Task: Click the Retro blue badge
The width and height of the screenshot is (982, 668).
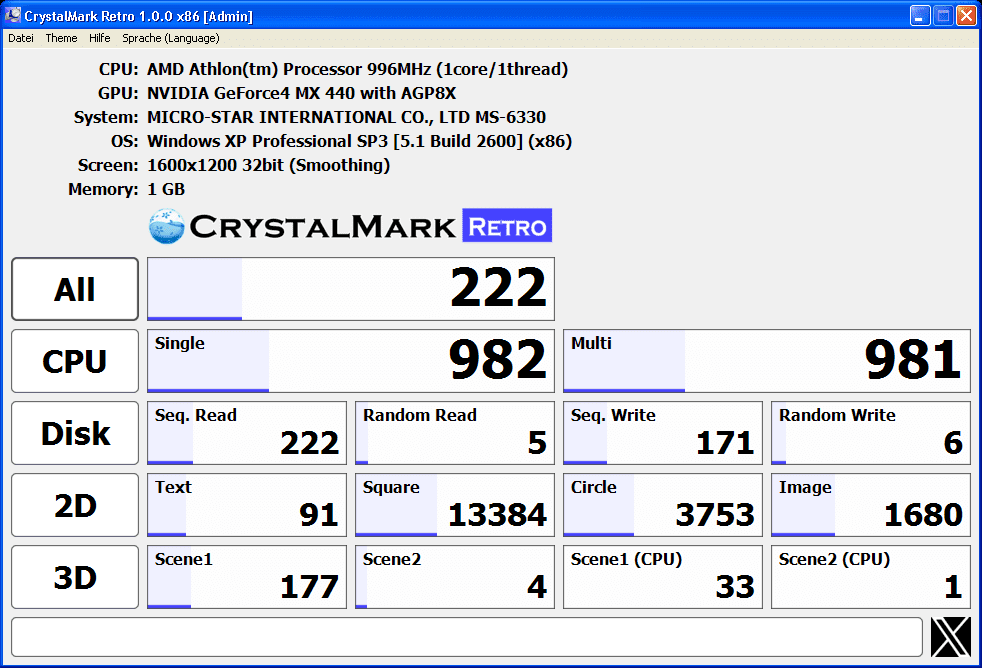Action: coord(507,225)
